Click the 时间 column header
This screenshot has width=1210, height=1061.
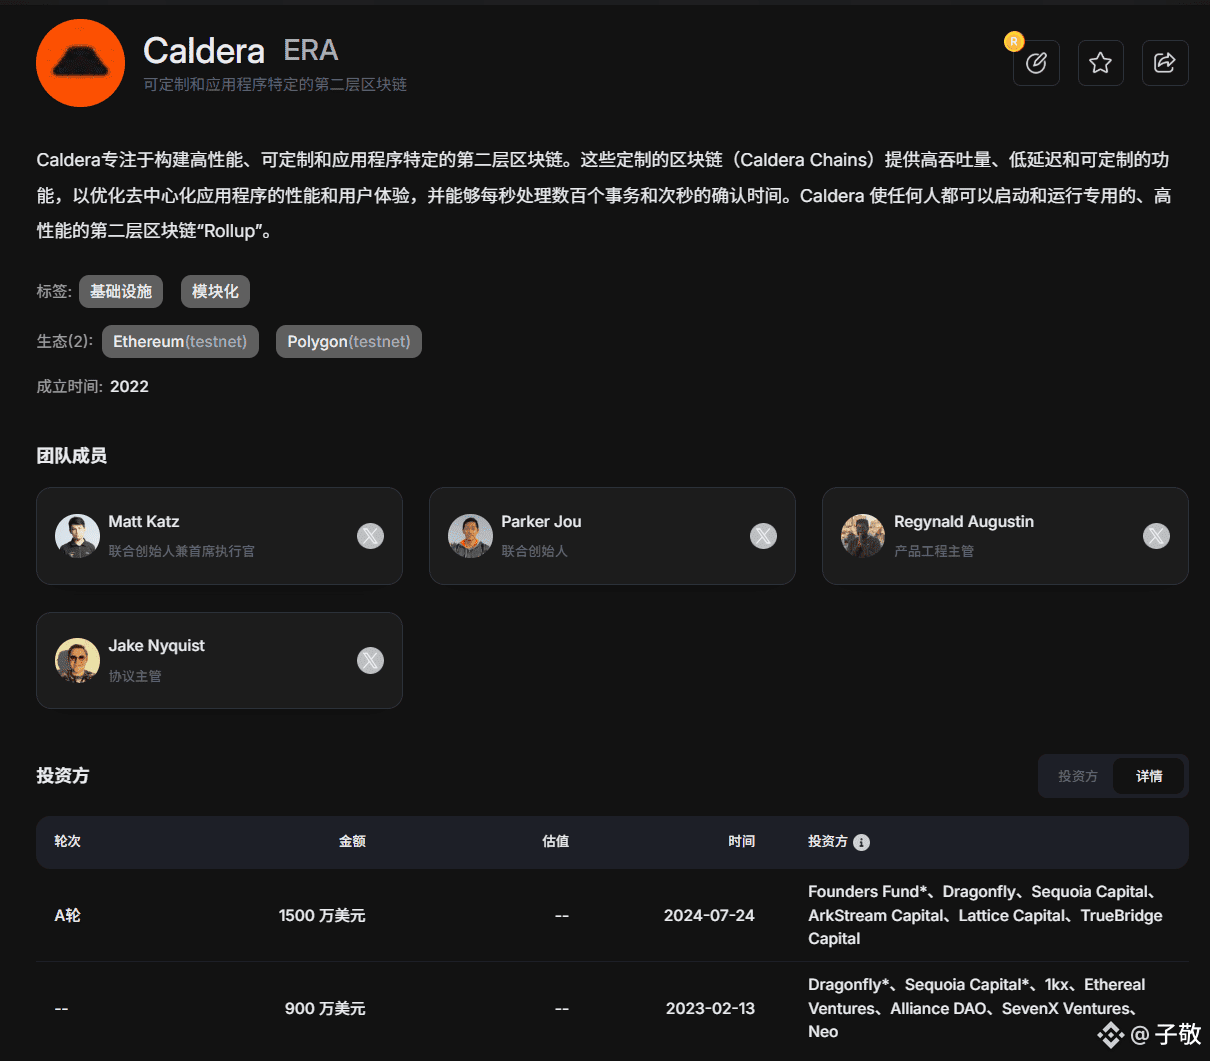[741, 841]
